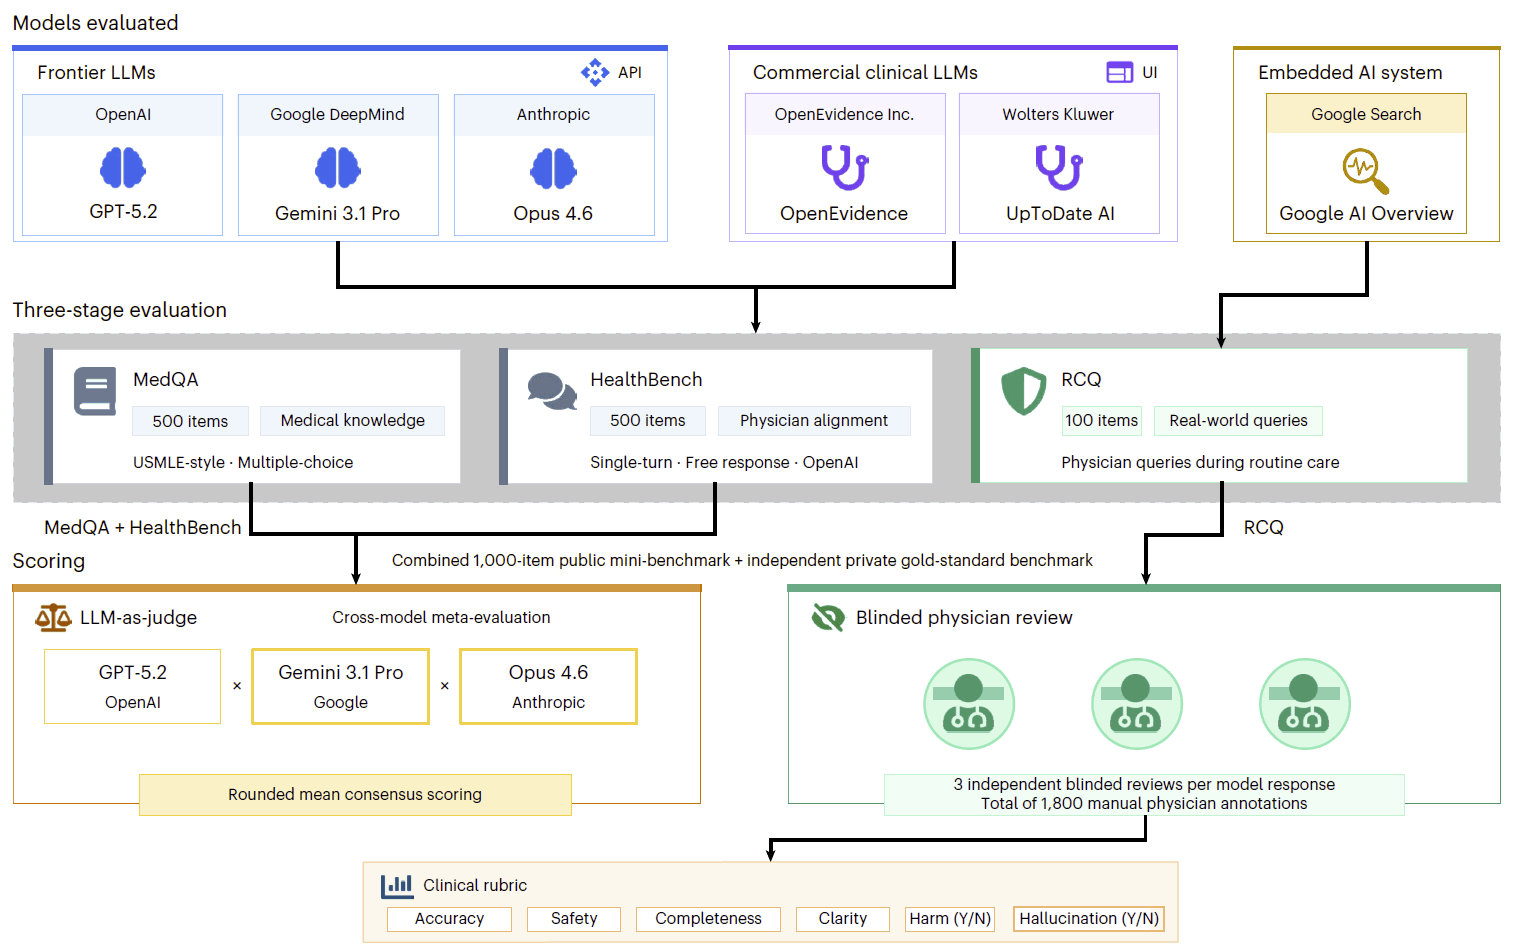Click the stethoscope icon above UpToDate AI
This screenshot has height=952, width=1519.
[1059, 167]
